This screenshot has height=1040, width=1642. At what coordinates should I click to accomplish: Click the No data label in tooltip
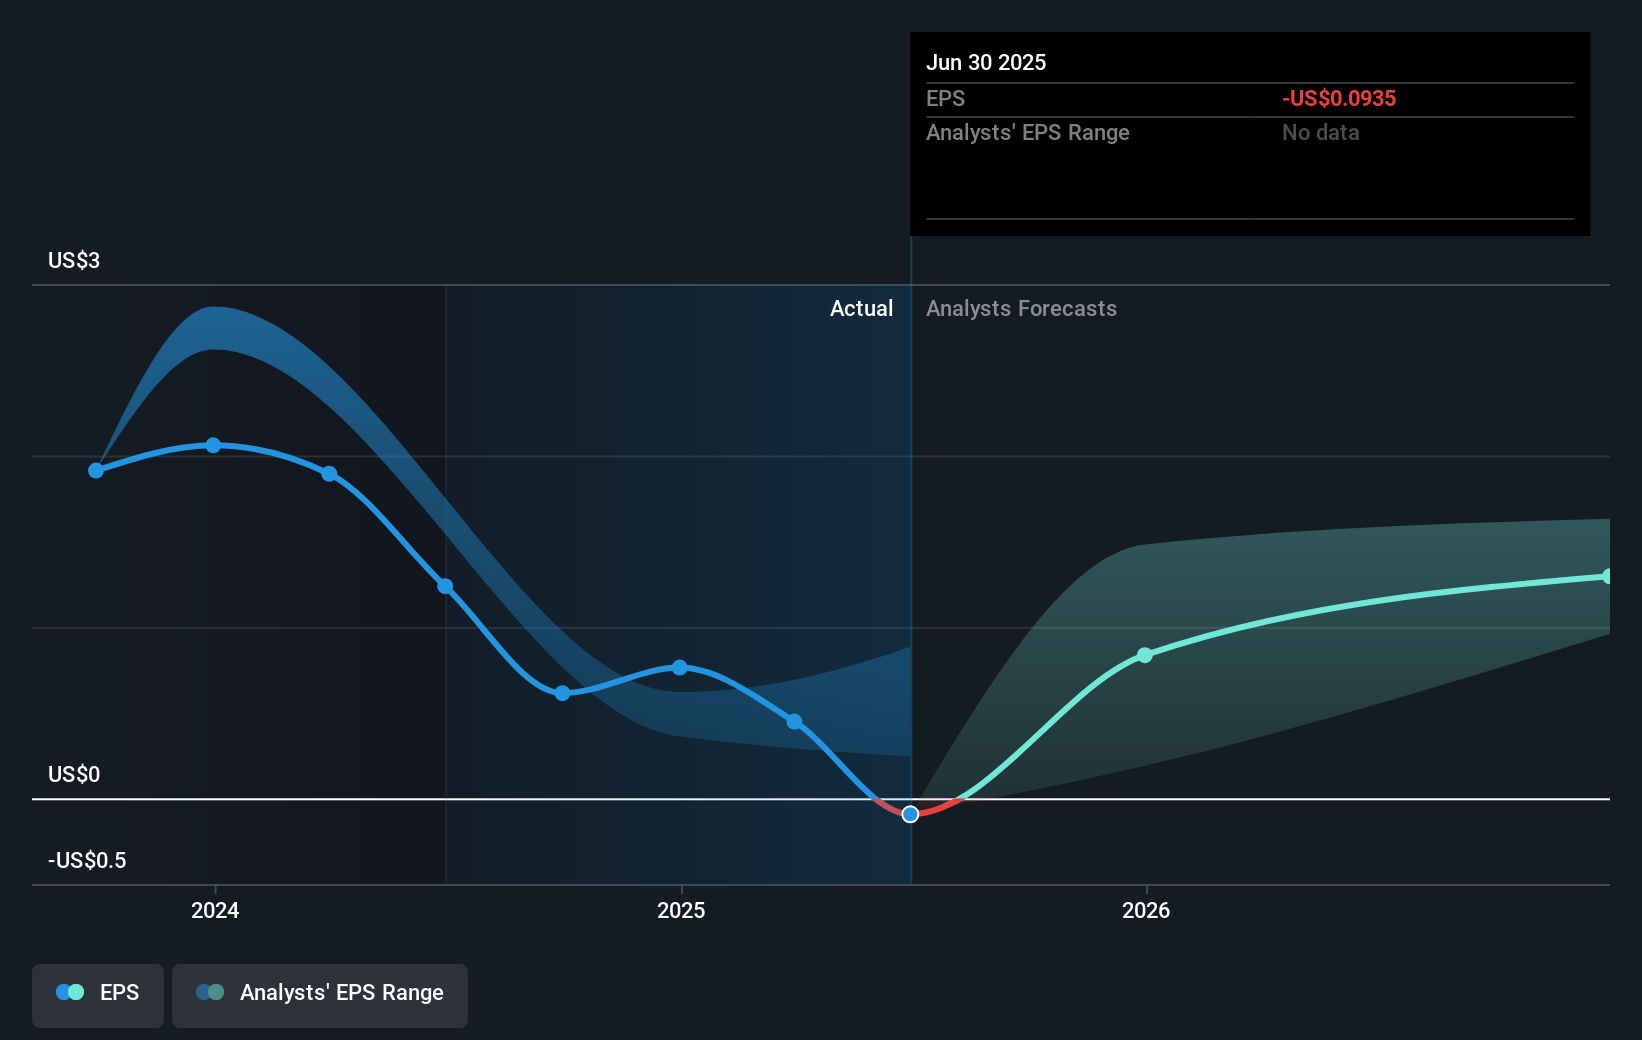coord(1320,132)
